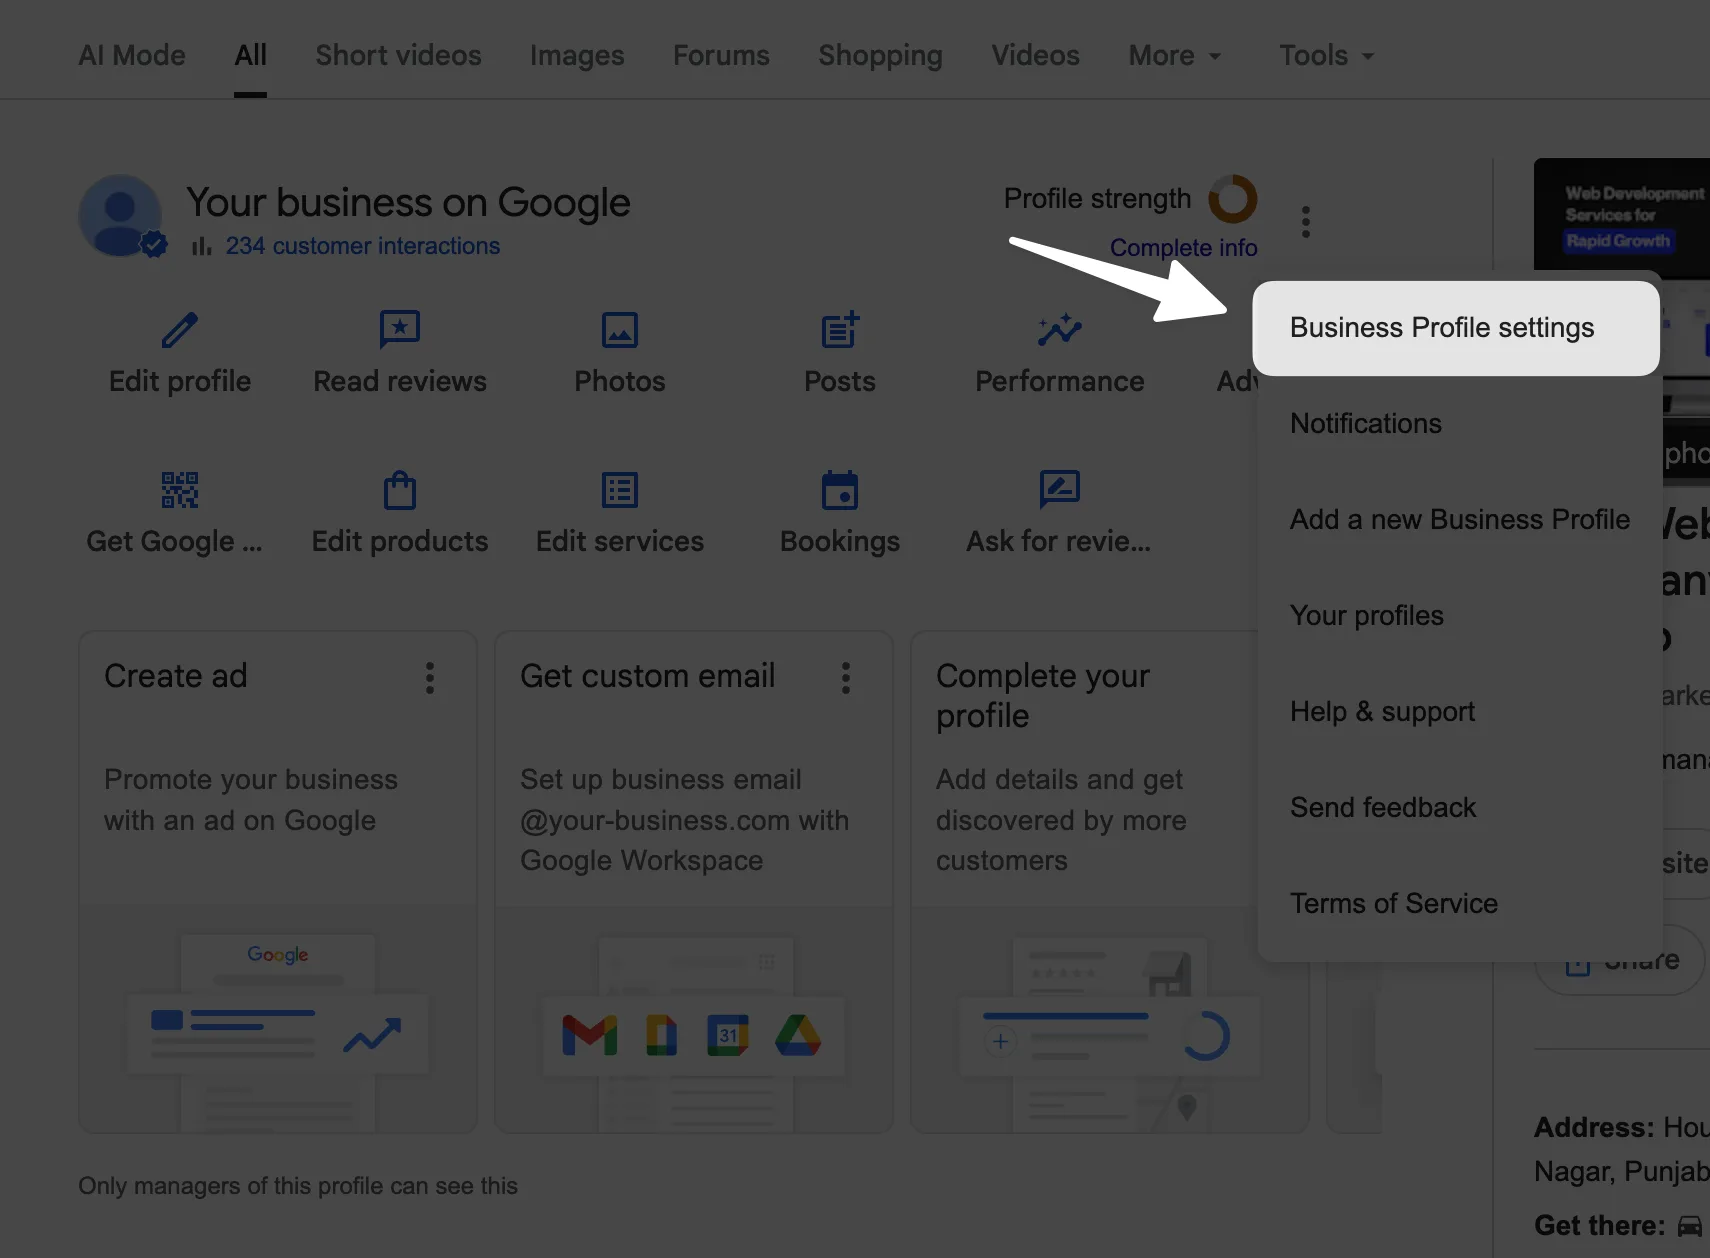
Task: Open Edit products shopping bag icon
Action: (400, 490)
